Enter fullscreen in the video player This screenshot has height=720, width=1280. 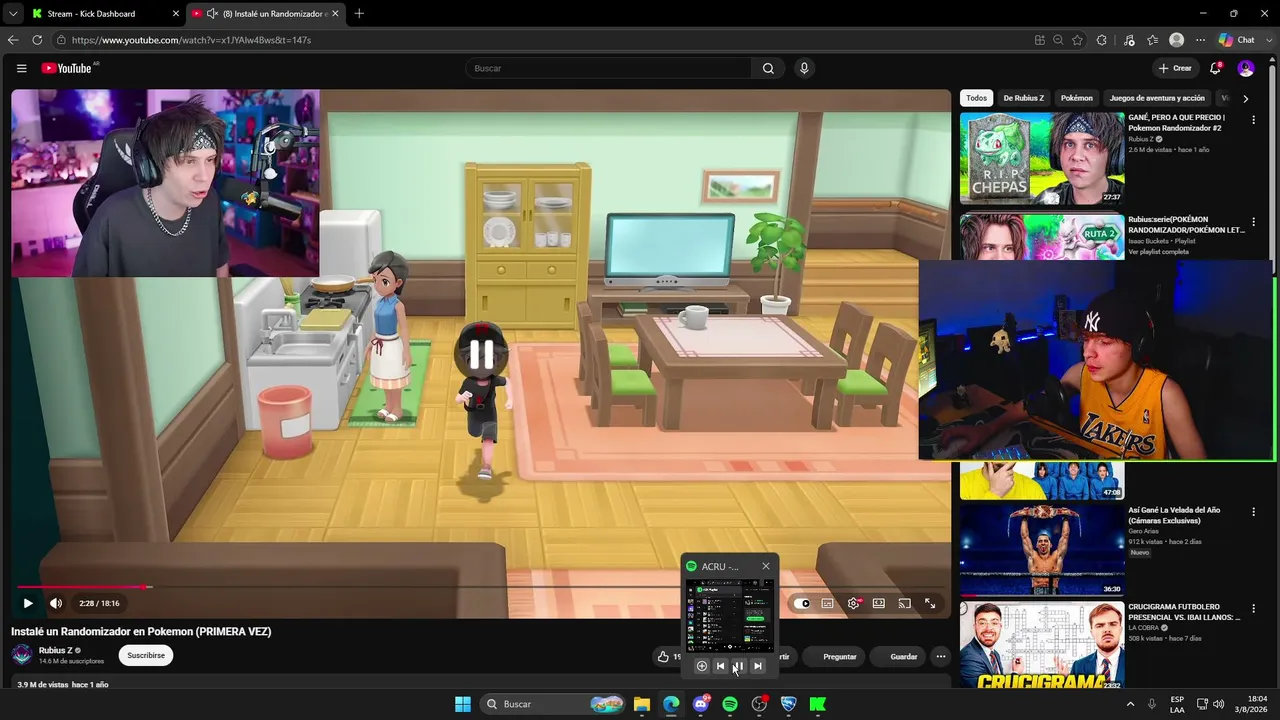930,603
